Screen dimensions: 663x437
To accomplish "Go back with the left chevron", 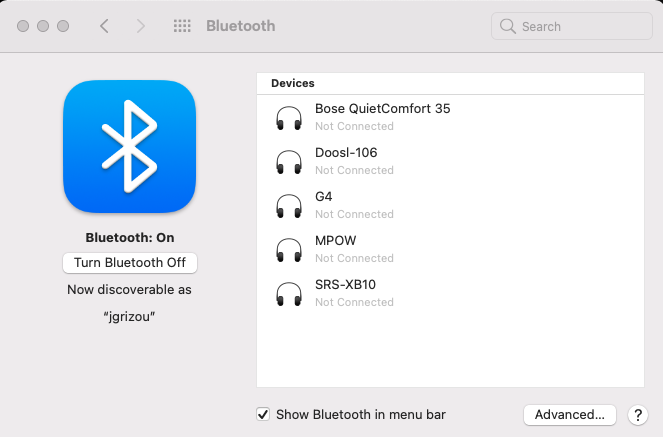I will [x=104, y=26].
